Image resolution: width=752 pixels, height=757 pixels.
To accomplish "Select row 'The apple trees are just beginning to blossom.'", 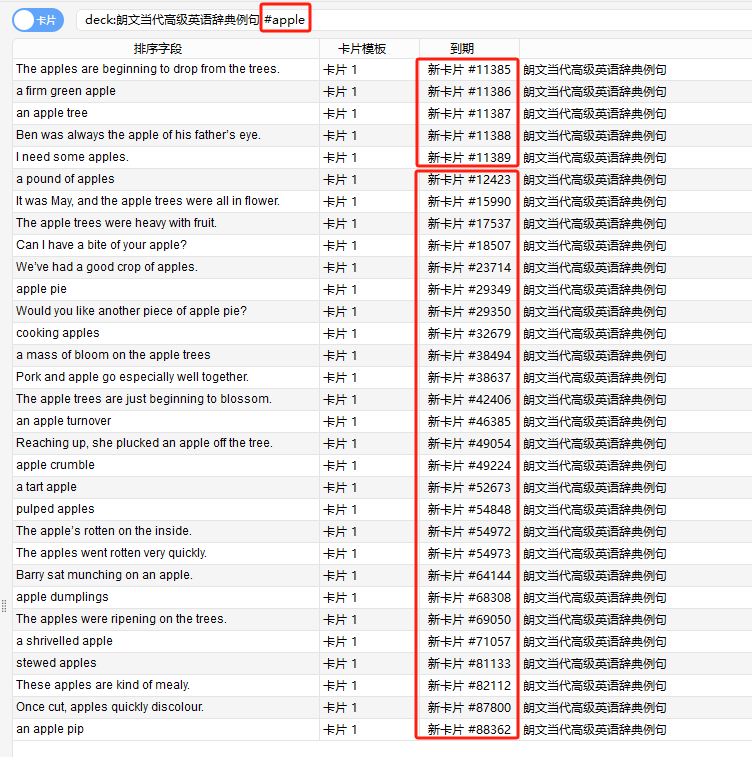I will (x=382, y=399).
